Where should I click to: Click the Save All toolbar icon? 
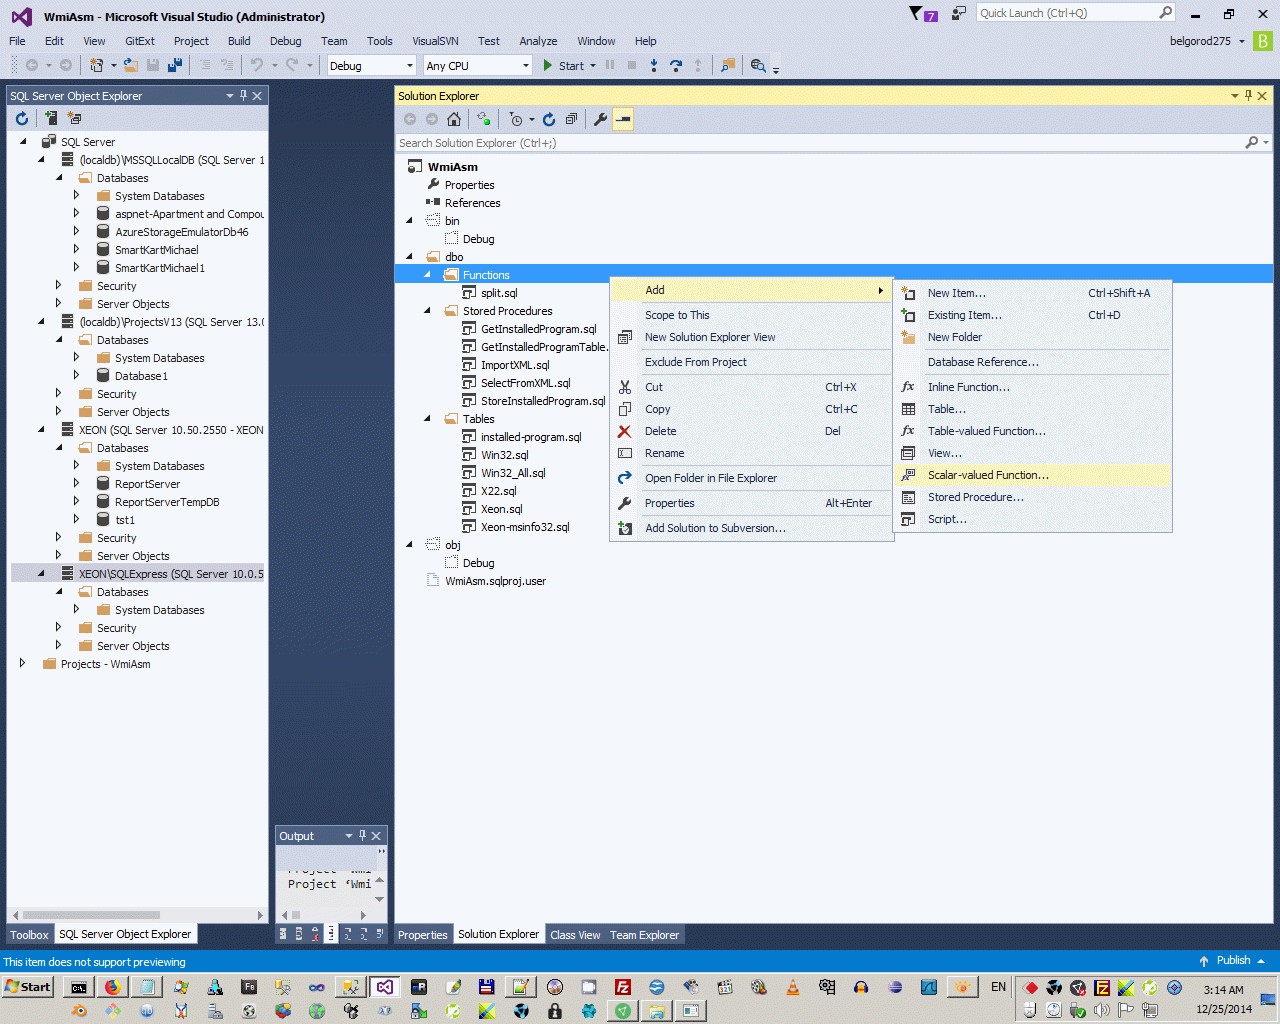(175, 65)
